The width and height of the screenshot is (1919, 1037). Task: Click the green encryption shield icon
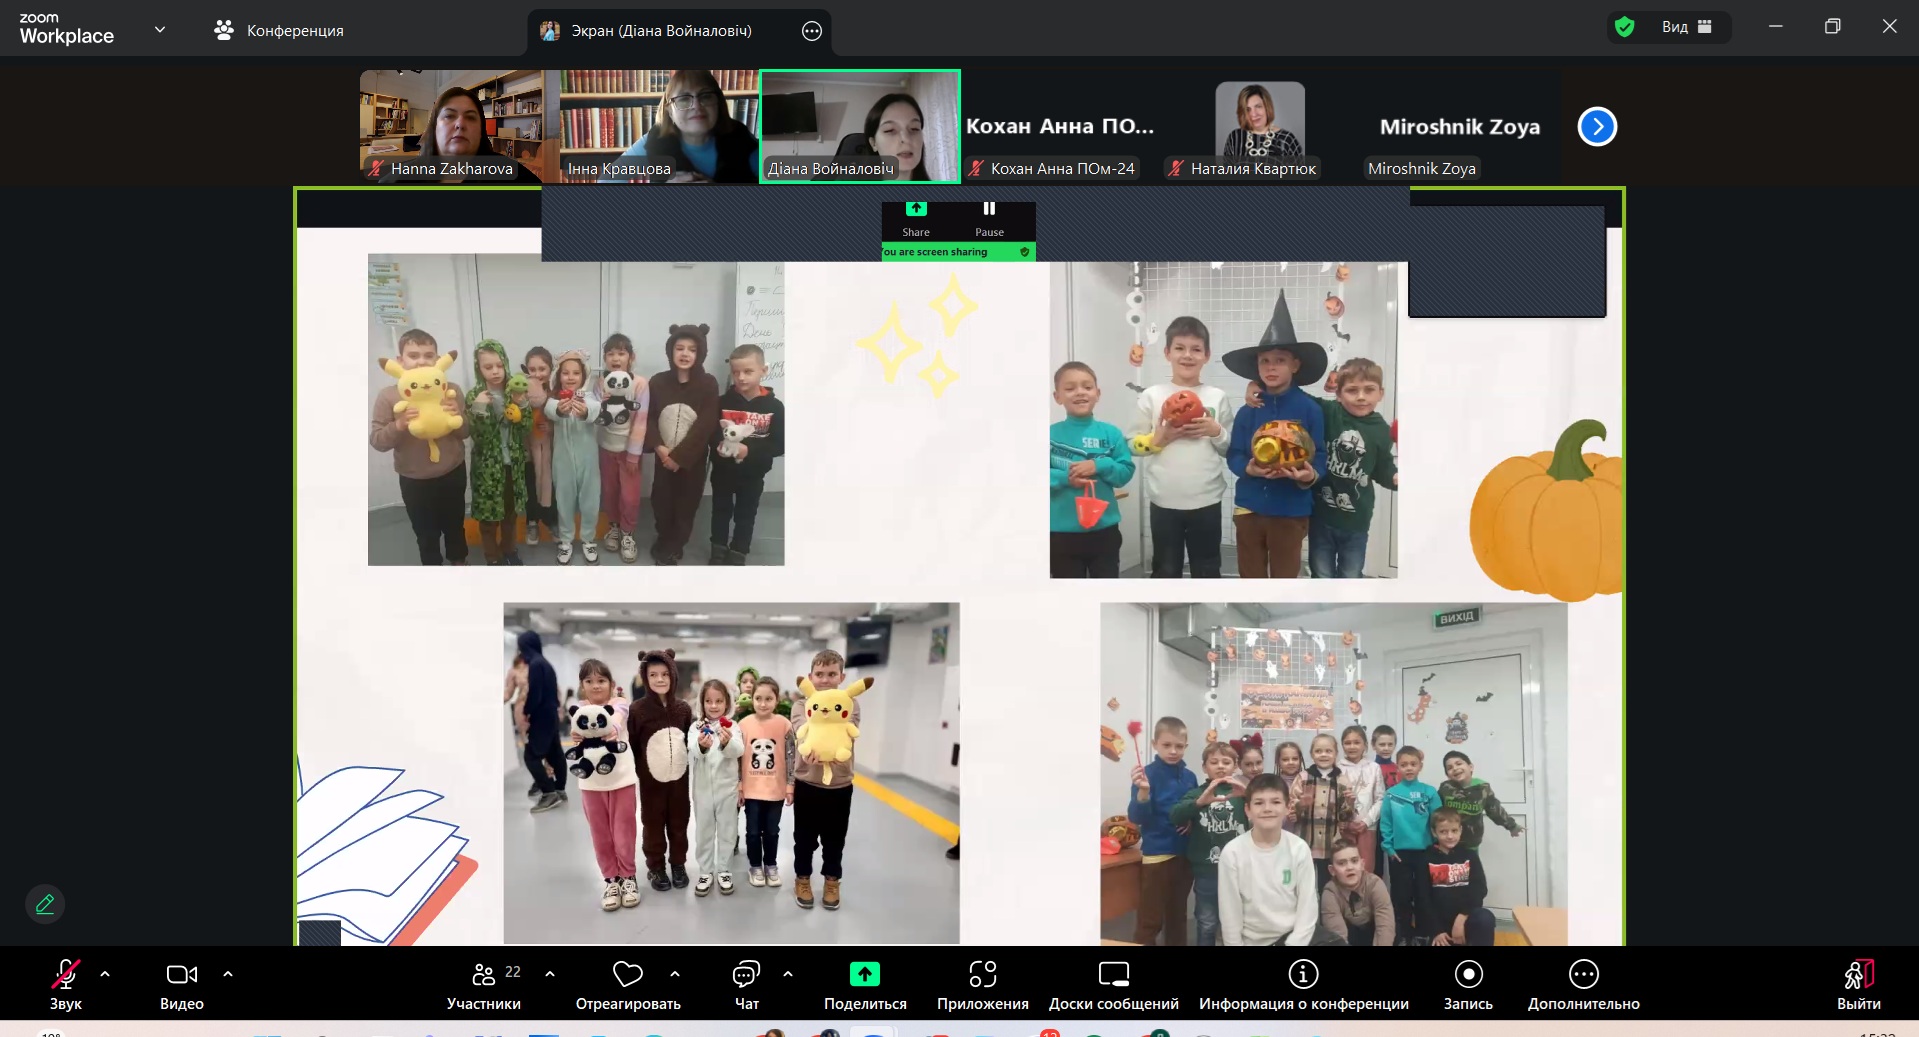[1625, 27]
